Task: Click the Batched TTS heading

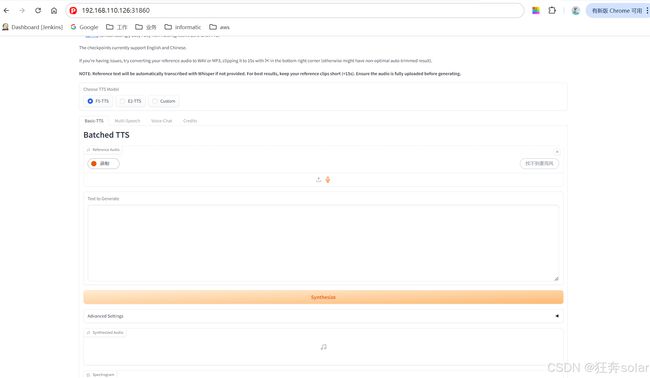Action: coord(106,135)
